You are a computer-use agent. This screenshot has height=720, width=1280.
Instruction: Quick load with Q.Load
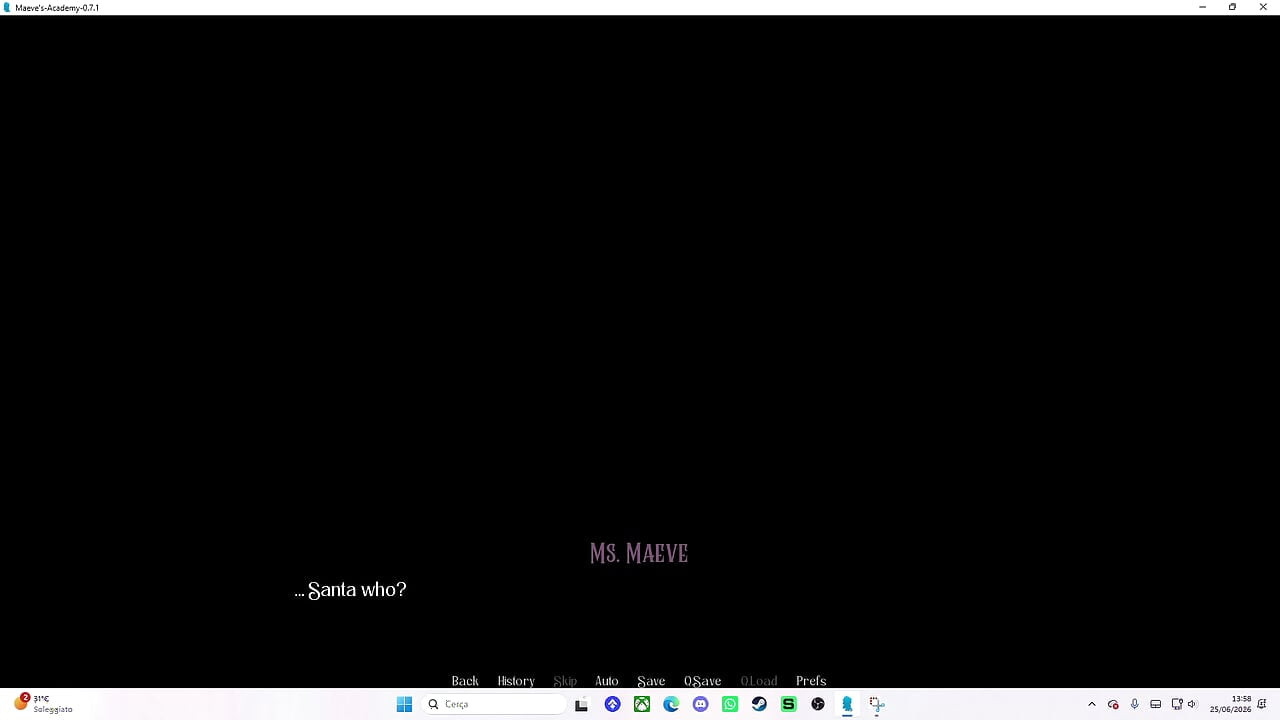(758, 681)
